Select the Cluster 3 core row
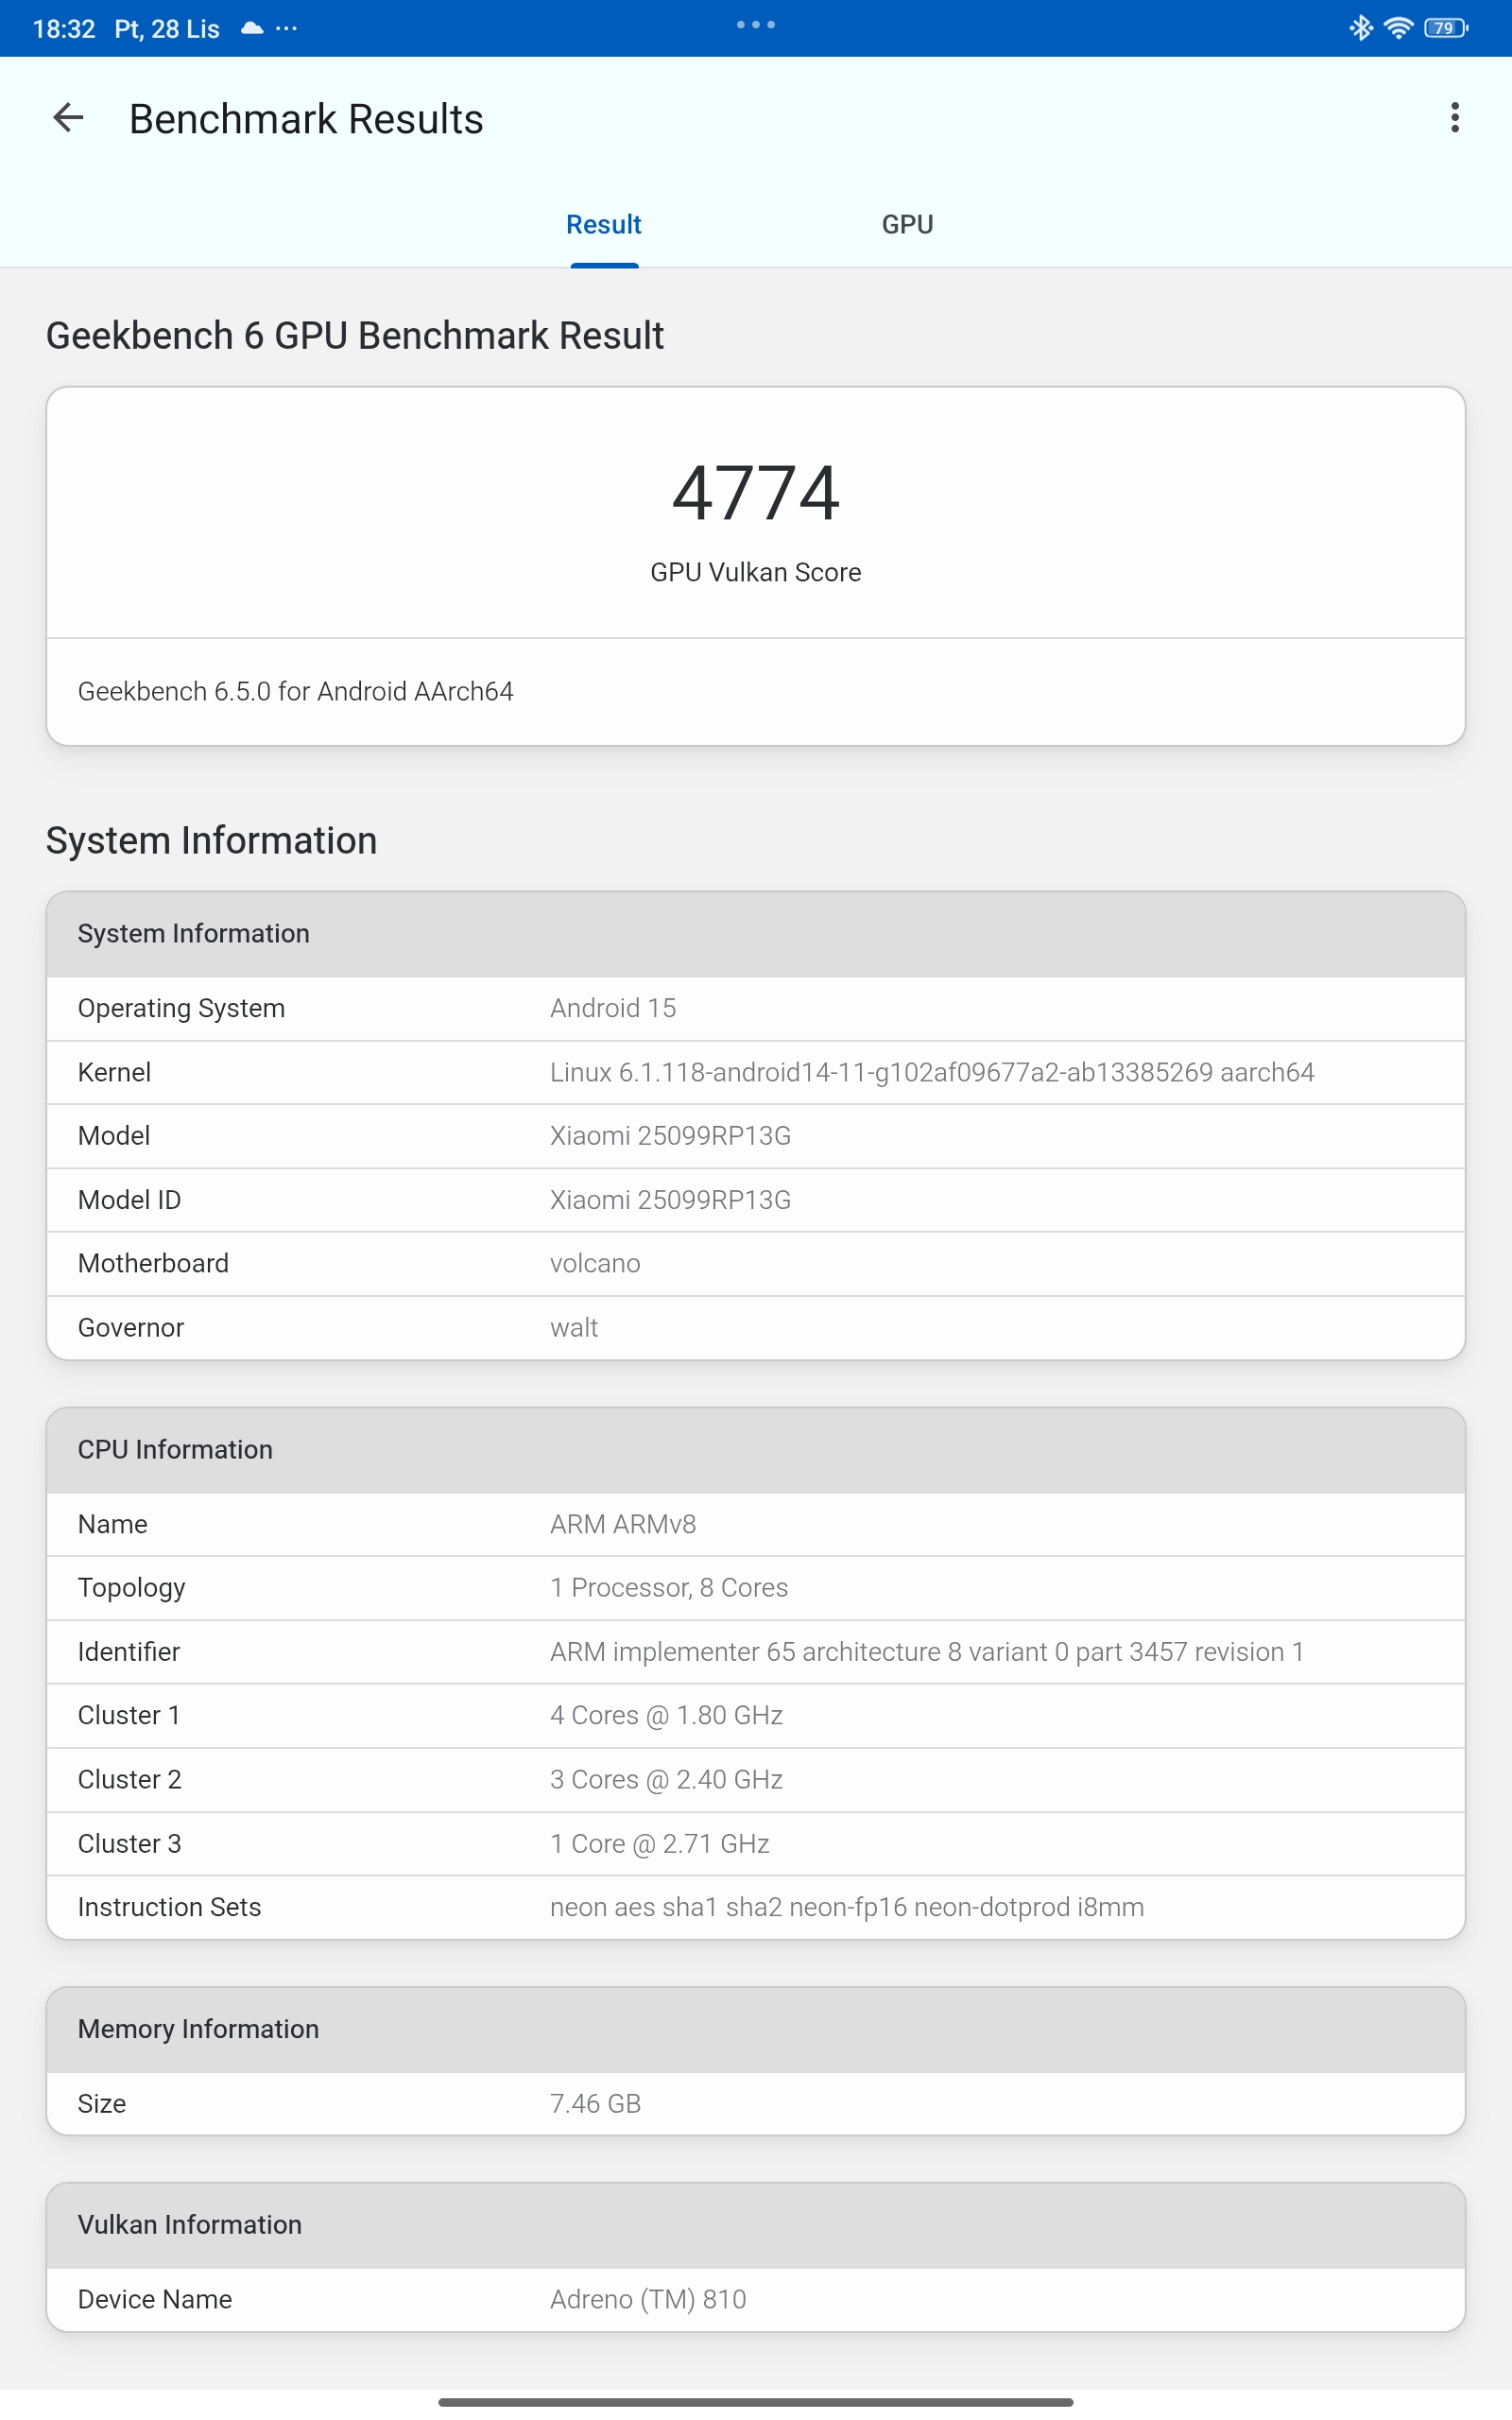Viewport: 1512px width, 2420px height. coord(755,1843)
